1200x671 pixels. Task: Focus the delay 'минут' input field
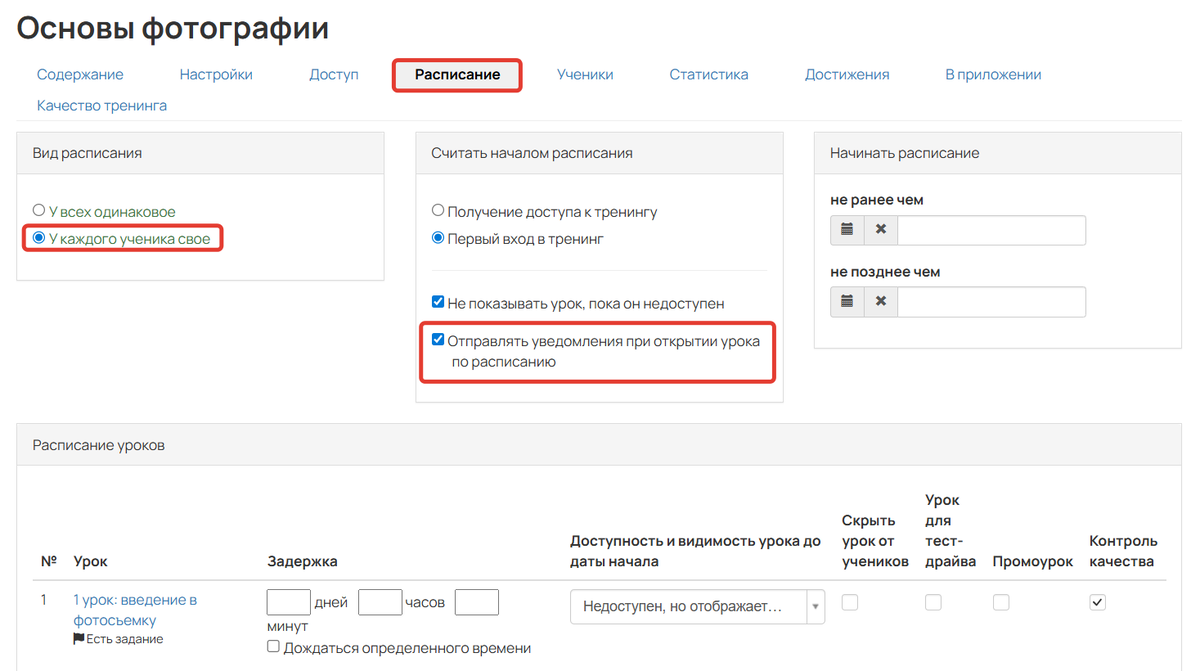pos(477,602)
